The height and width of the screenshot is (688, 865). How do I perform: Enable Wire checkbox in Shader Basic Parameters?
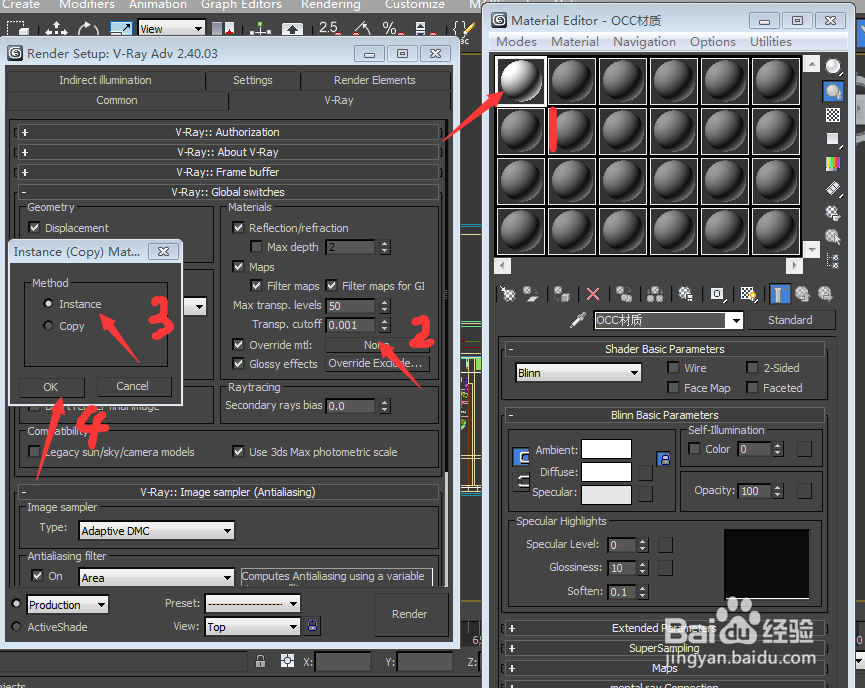pyautogui.click(x=673, y=367)
